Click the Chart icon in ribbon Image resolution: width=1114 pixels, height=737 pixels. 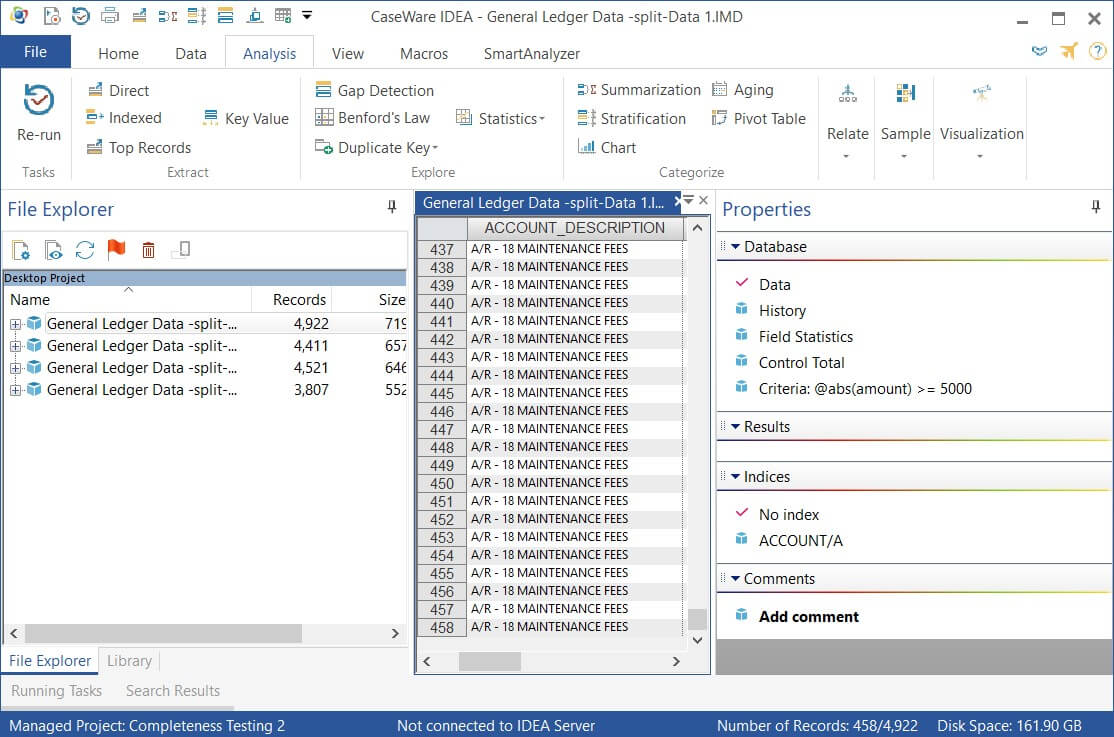tap(586, 147)
